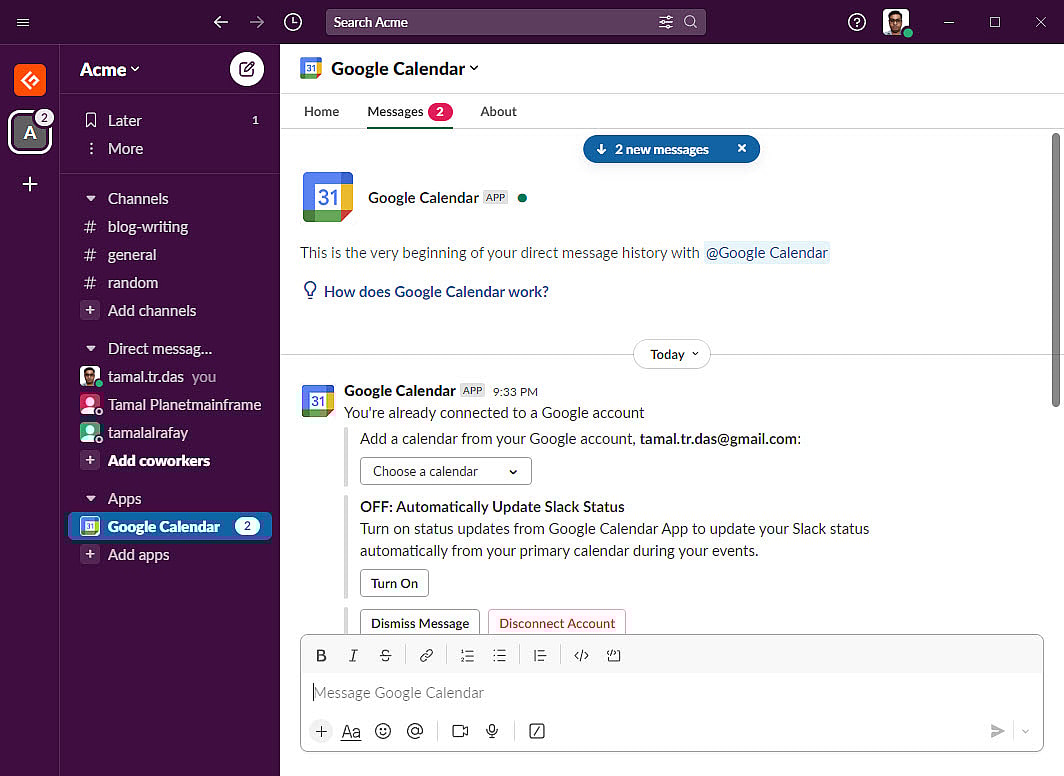Hide formatting with the Aa button
The image size is (1064, 776).
[x=351, y=731]
